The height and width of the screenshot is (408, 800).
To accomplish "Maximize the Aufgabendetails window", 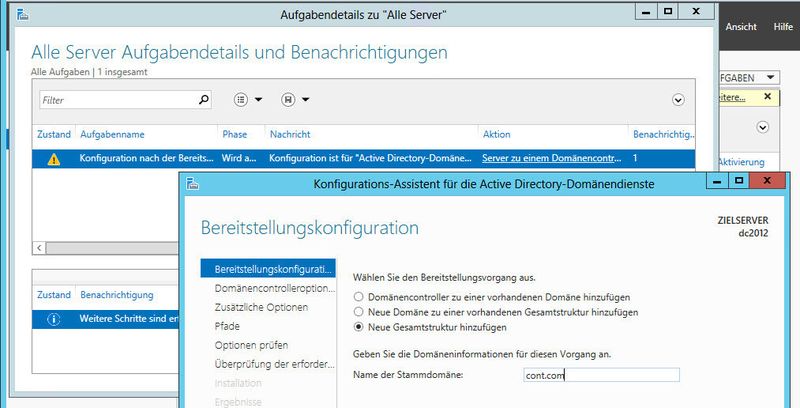I will tap(668, 11).
